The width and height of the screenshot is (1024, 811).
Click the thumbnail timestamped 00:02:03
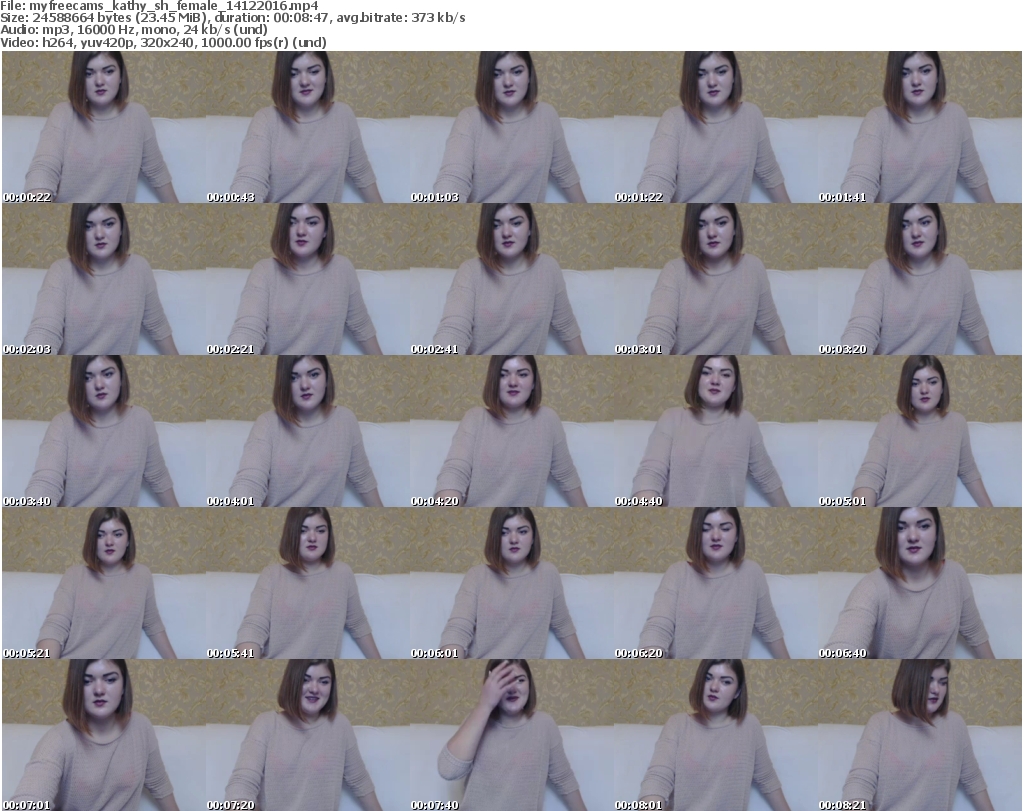click(102, 279)
